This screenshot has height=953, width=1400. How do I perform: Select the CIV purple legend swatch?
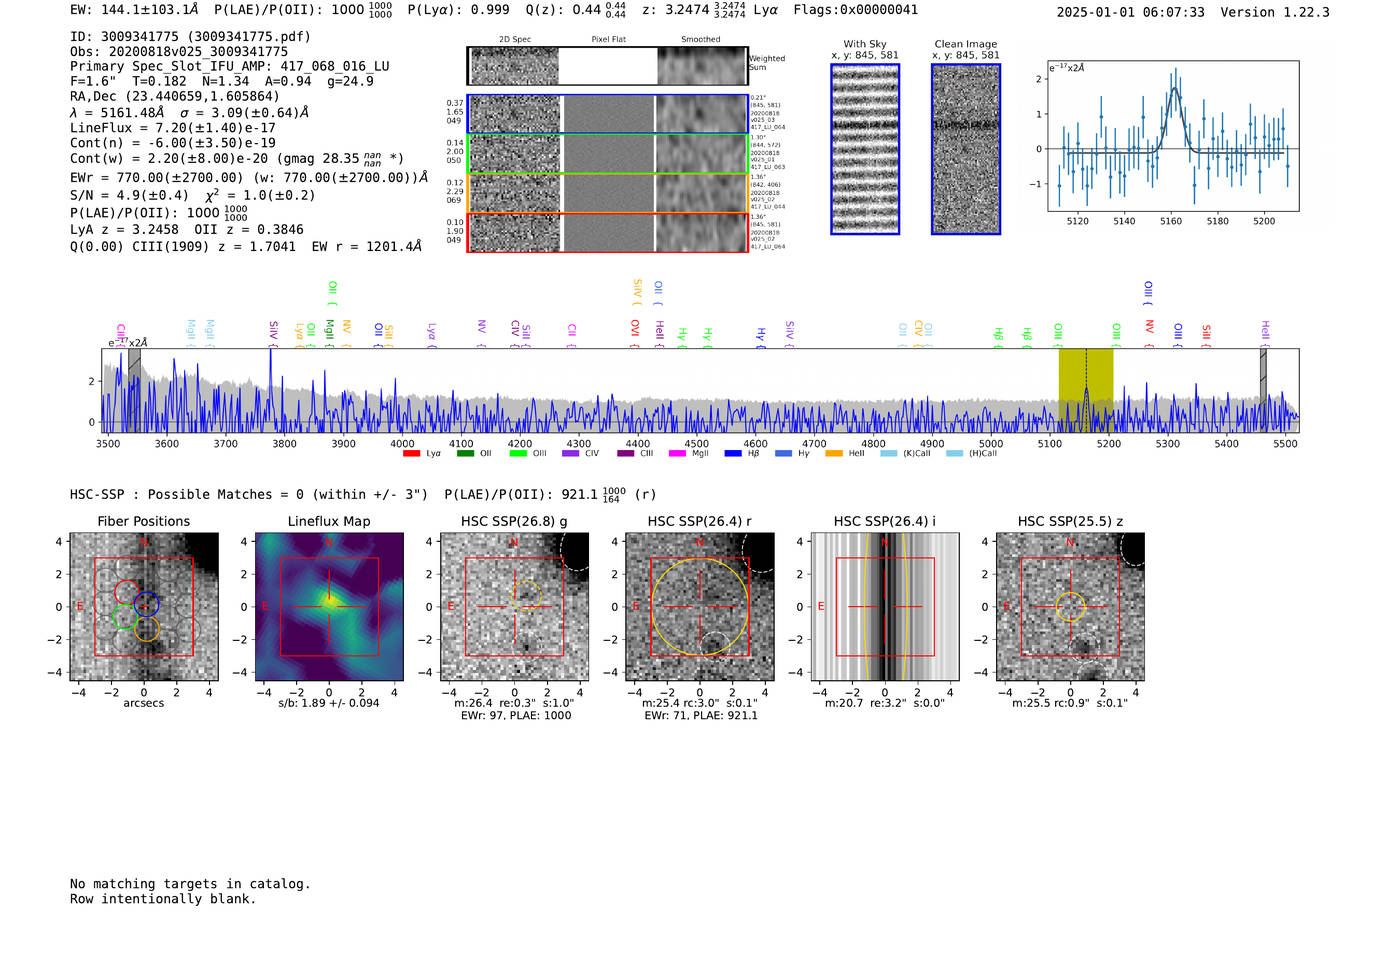(x=571, y=454)
